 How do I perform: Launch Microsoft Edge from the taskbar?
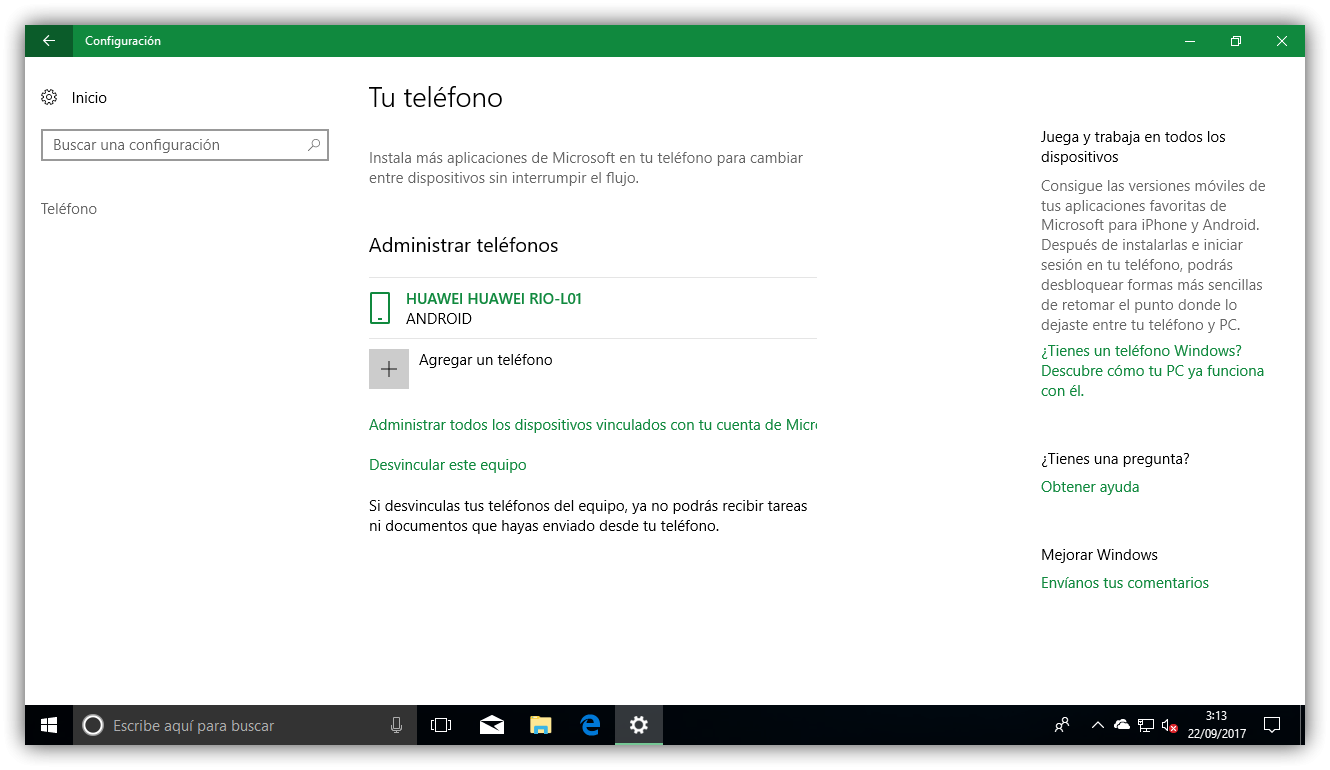click(590, 725)
